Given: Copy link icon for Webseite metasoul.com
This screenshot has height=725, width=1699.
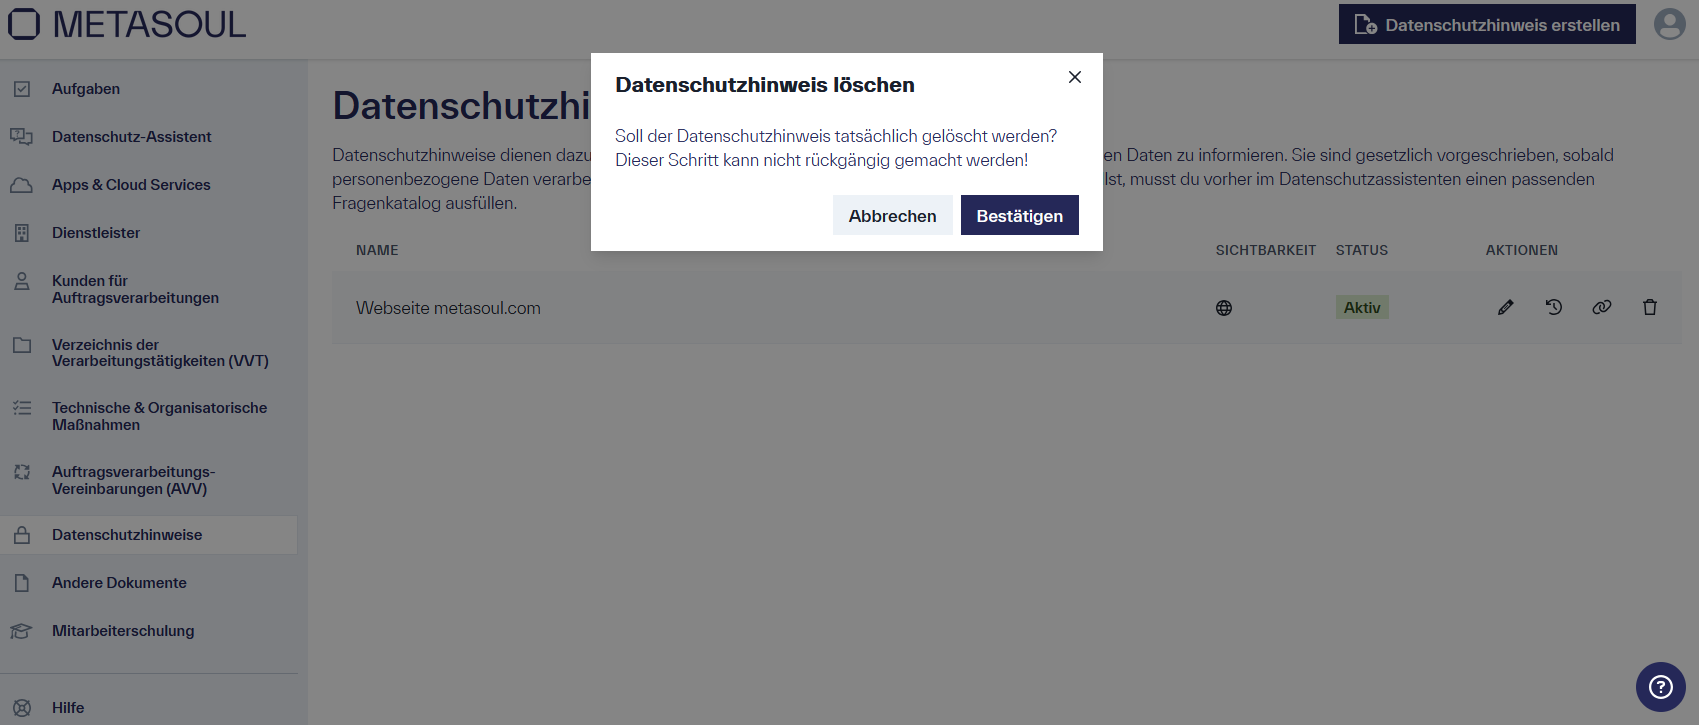Looking at the screenshot, I should click(1602, 307).
